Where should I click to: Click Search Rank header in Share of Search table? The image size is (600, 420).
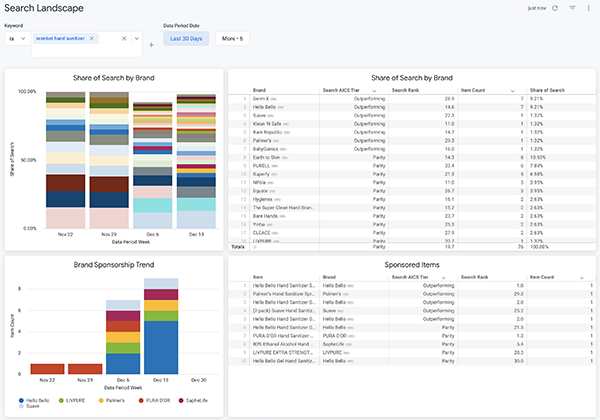(405, 90)
